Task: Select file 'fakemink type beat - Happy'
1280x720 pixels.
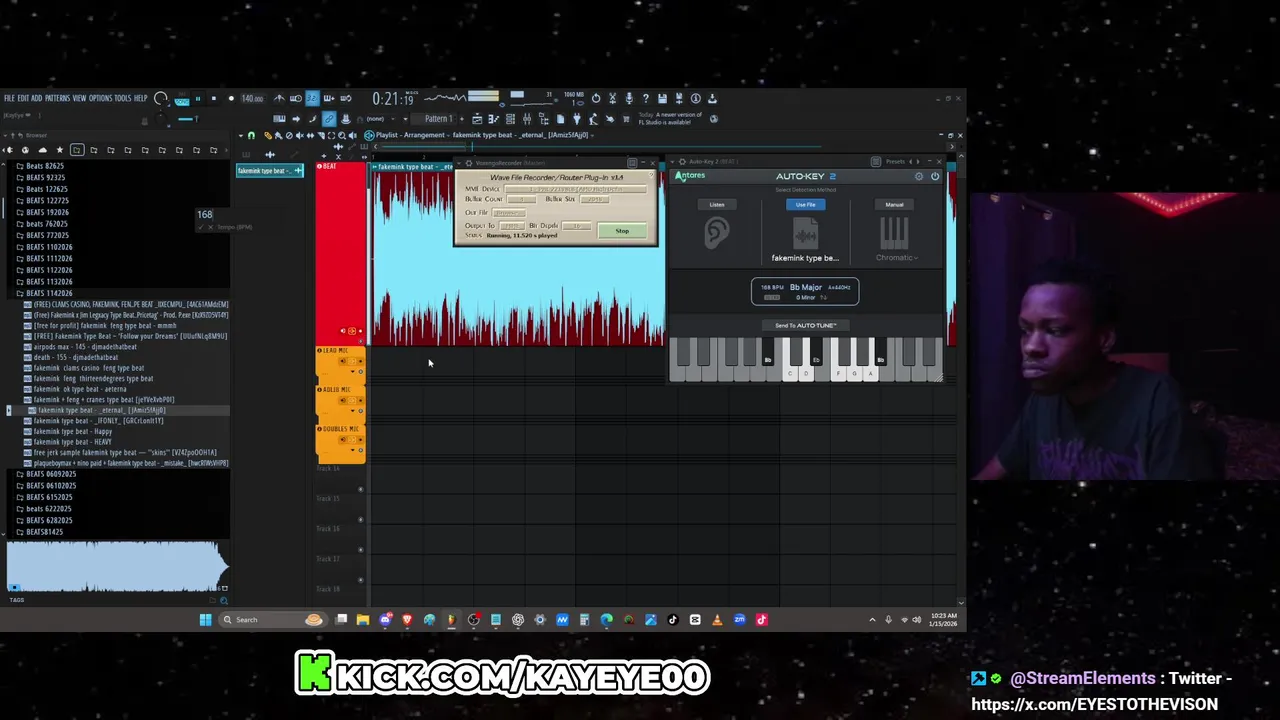Action: (x=73, y=431)
